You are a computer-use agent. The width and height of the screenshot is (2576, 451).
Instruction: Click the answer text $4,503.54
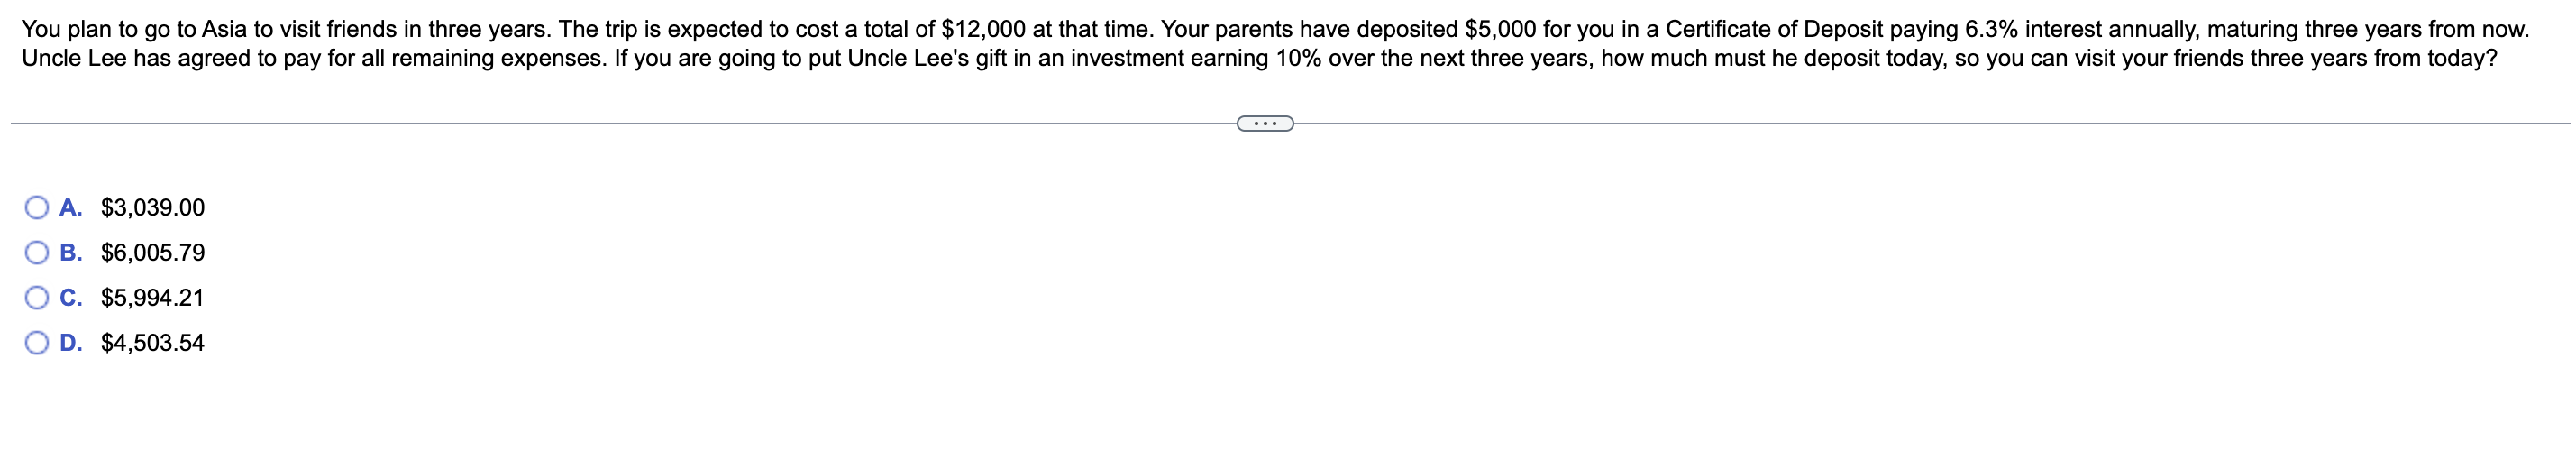pos(153,343)
